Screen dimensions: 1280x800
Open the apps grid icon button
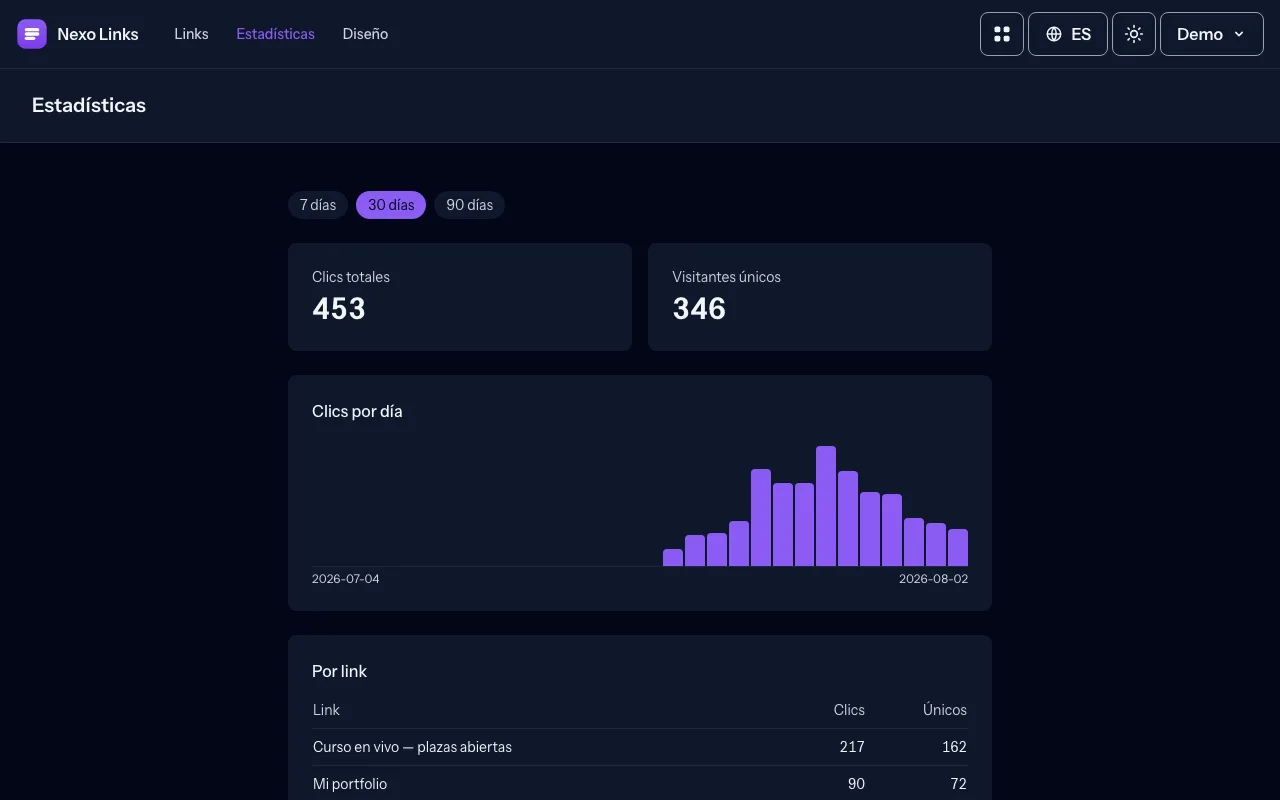click(x=1002, y=34)
